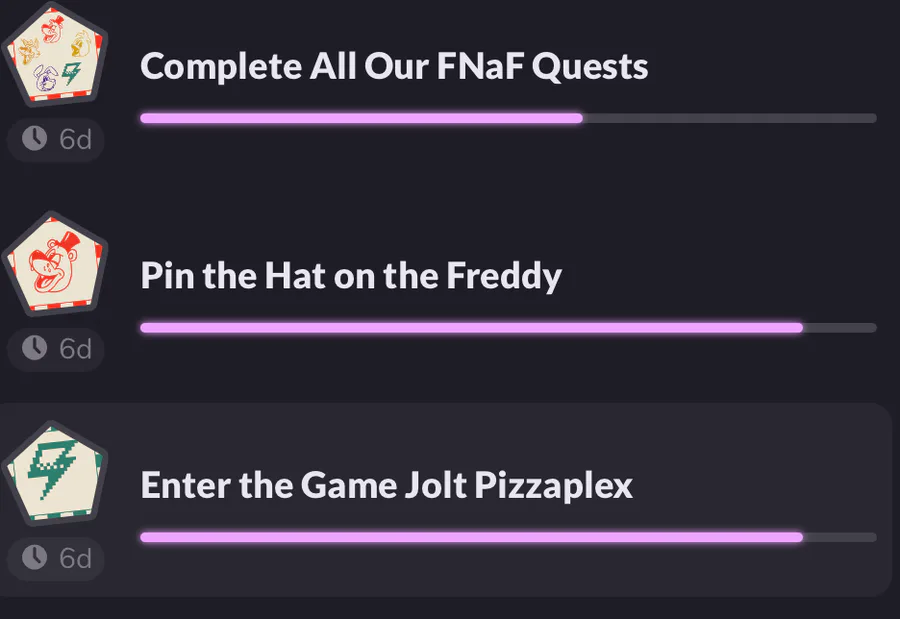The width and height of the screenshot is (900, 619).
Task: Open the Pin the Hat on the Freddy quest
Action: (x=351, y=276)
